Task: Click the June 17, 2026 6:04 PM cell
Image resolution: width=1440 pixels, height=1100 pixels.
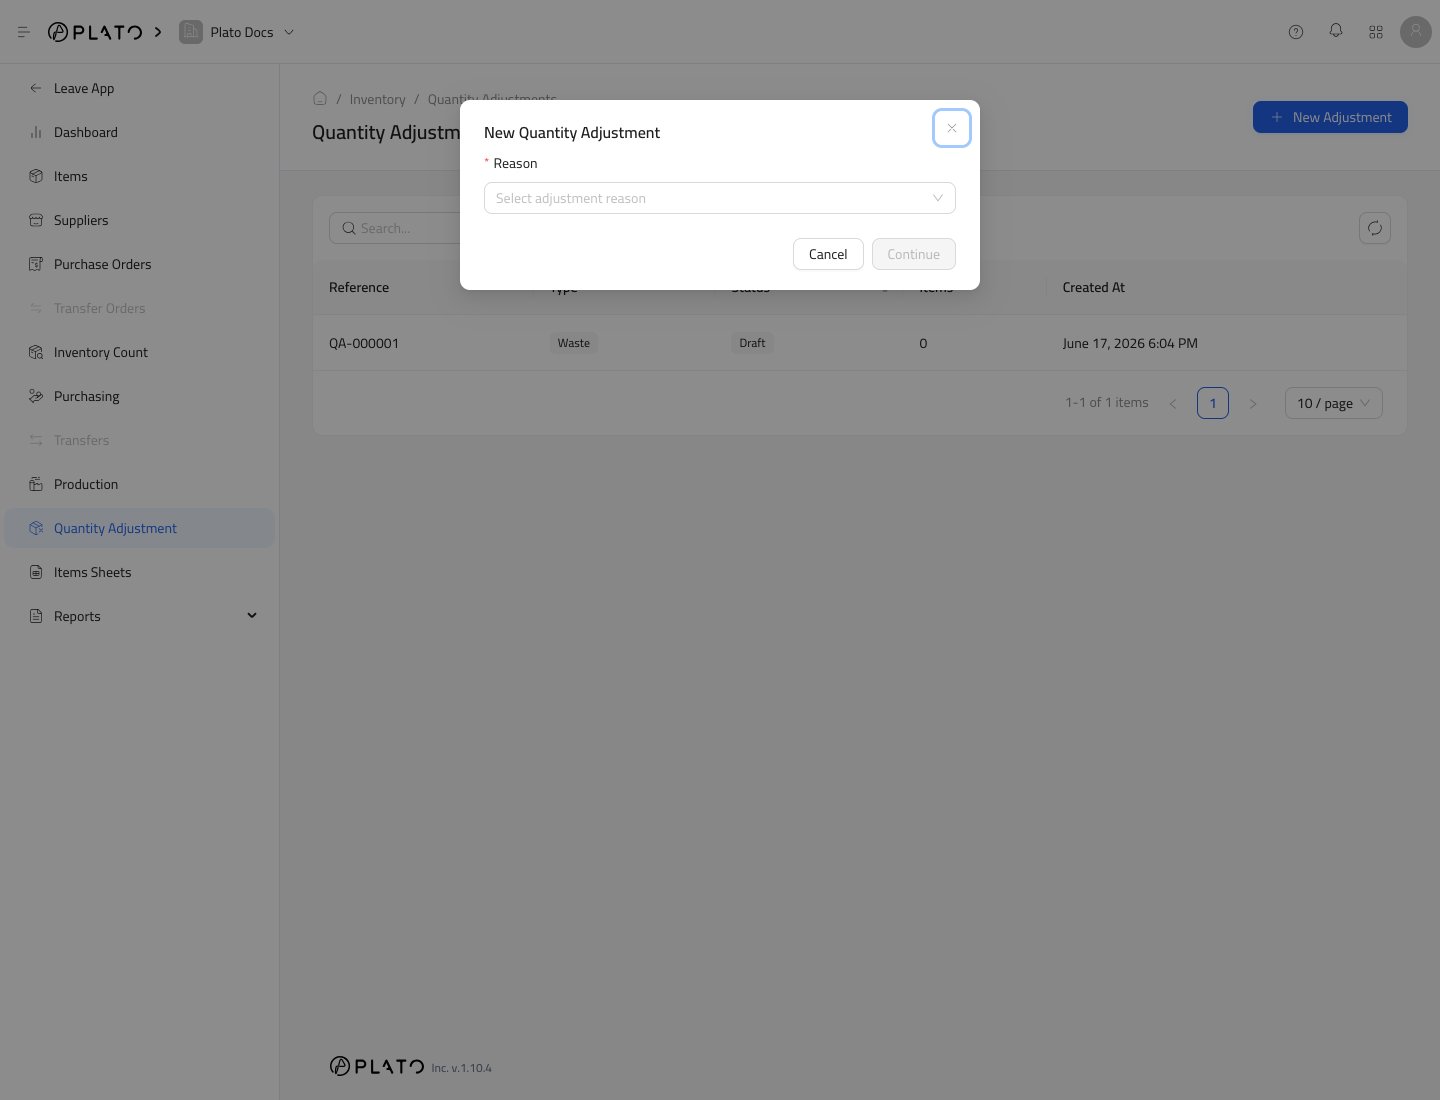Action: (1130, 343)
